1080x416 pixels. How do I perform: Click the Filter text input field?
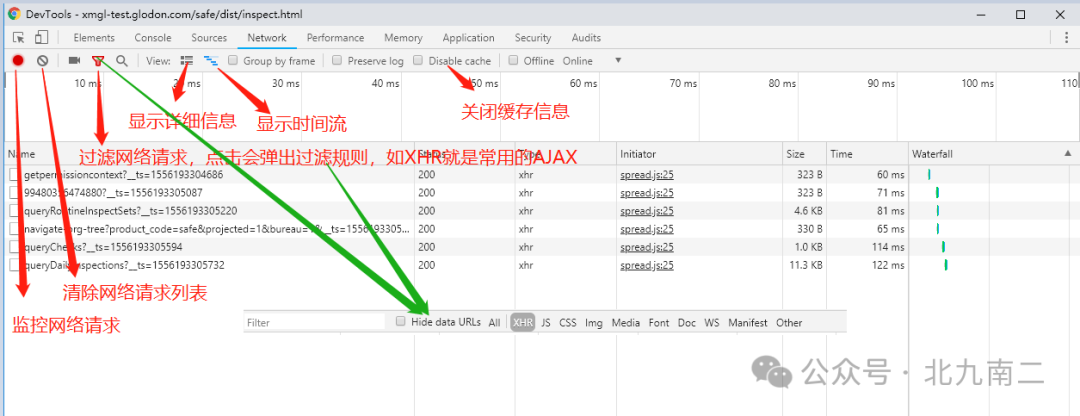[x=314, y=322]
